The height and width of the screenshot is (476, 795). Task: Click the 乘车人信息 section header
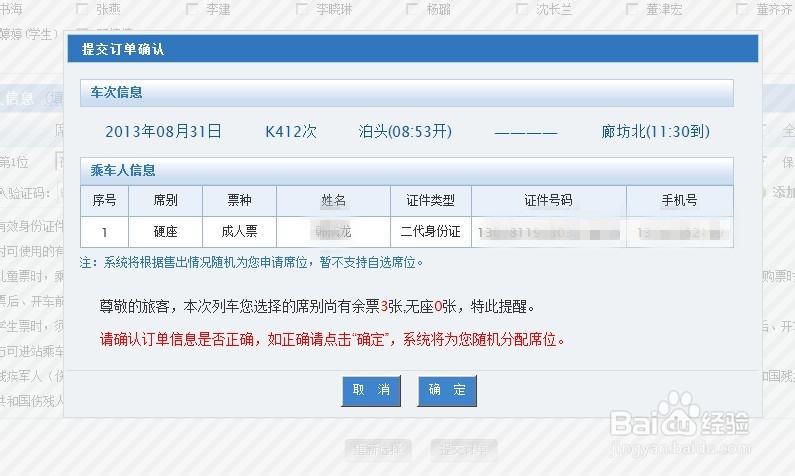[x=407, y=171]
